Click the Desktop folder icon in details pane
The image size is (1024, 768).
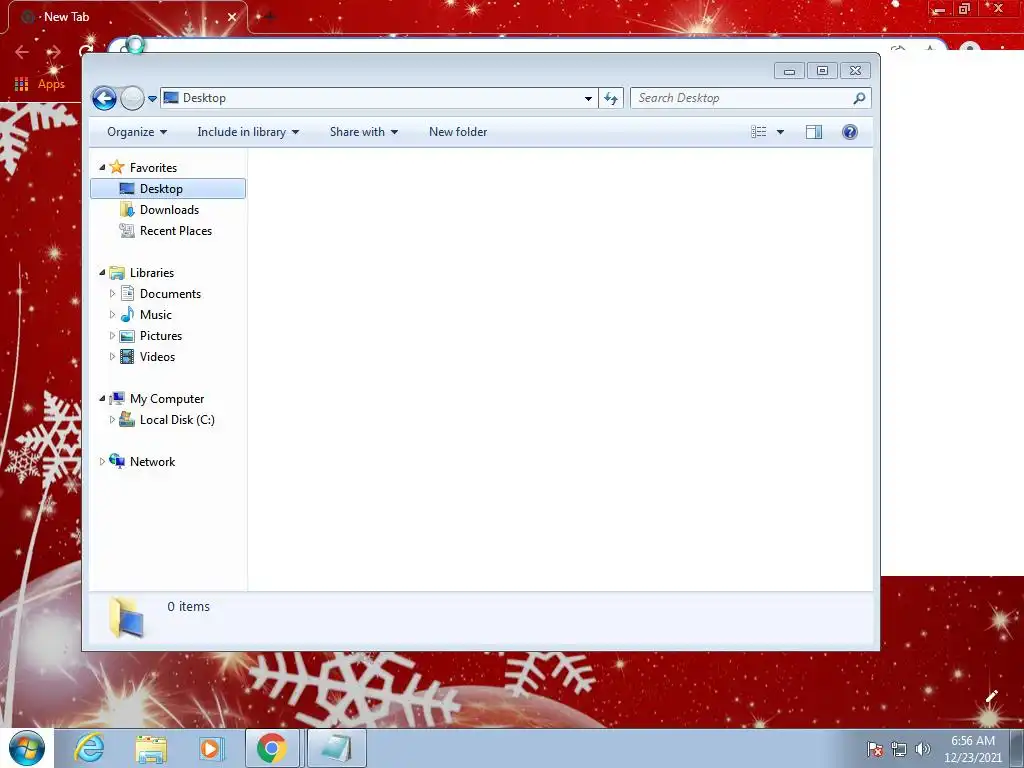[127, 617]
